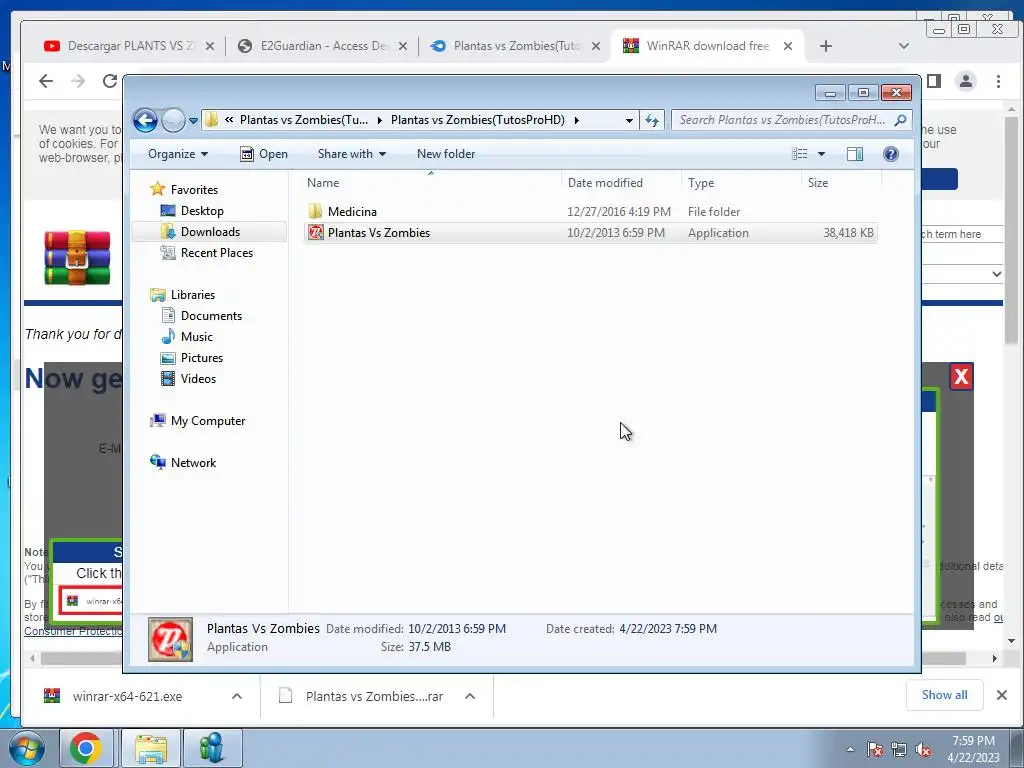
Task: Change your view icon in Explorer
Action: tap(800, 154)
